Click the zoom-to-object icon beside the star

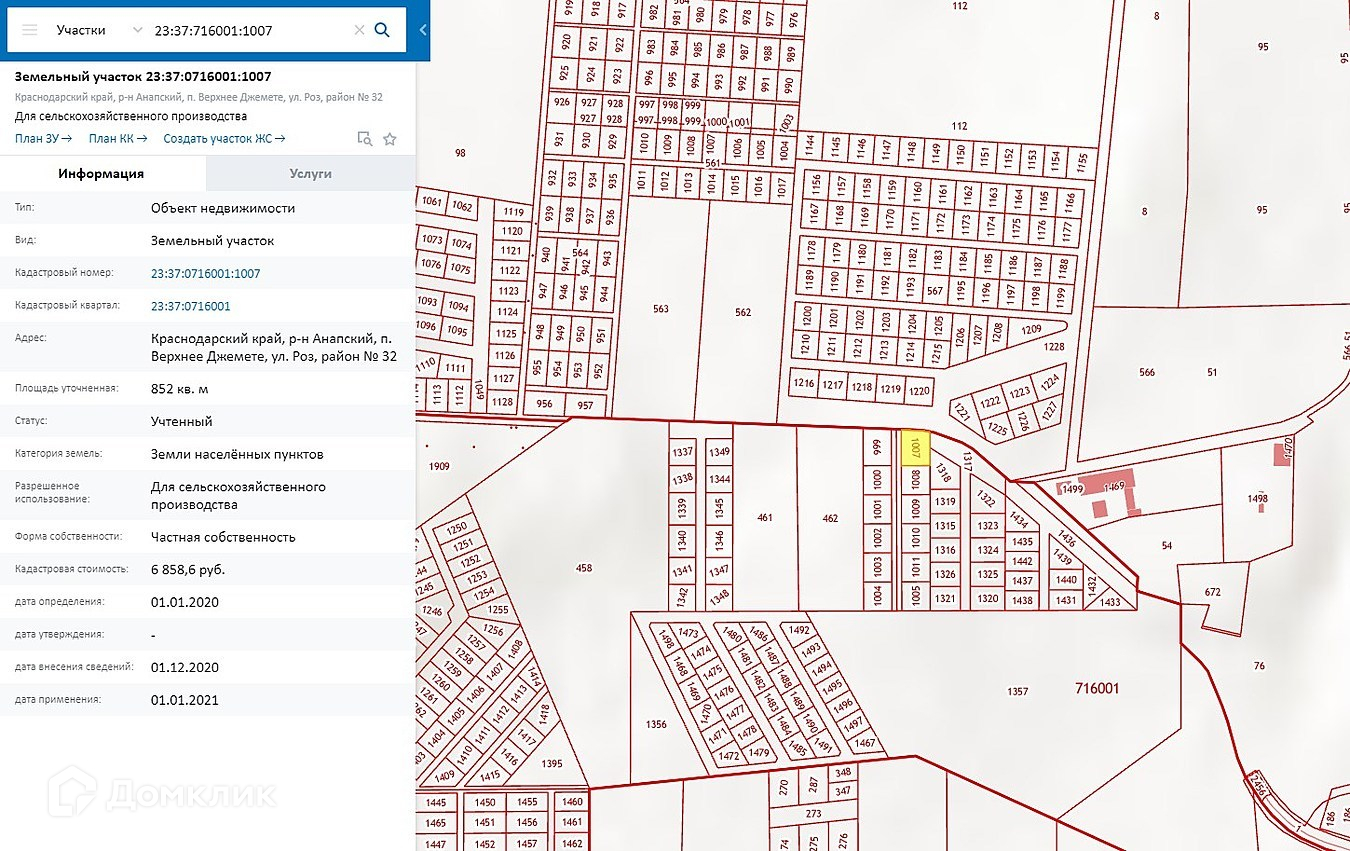[x=365, y=139]
